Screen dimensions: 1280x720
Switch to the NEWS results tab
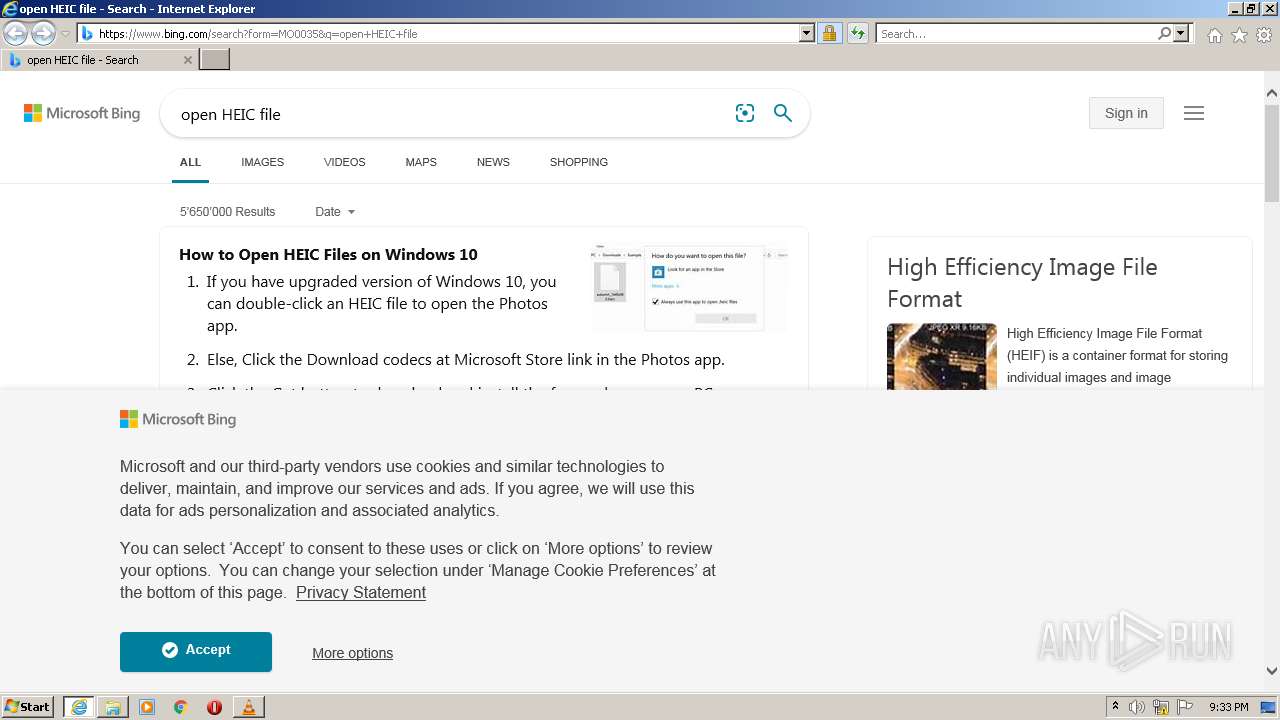[493, 162]
